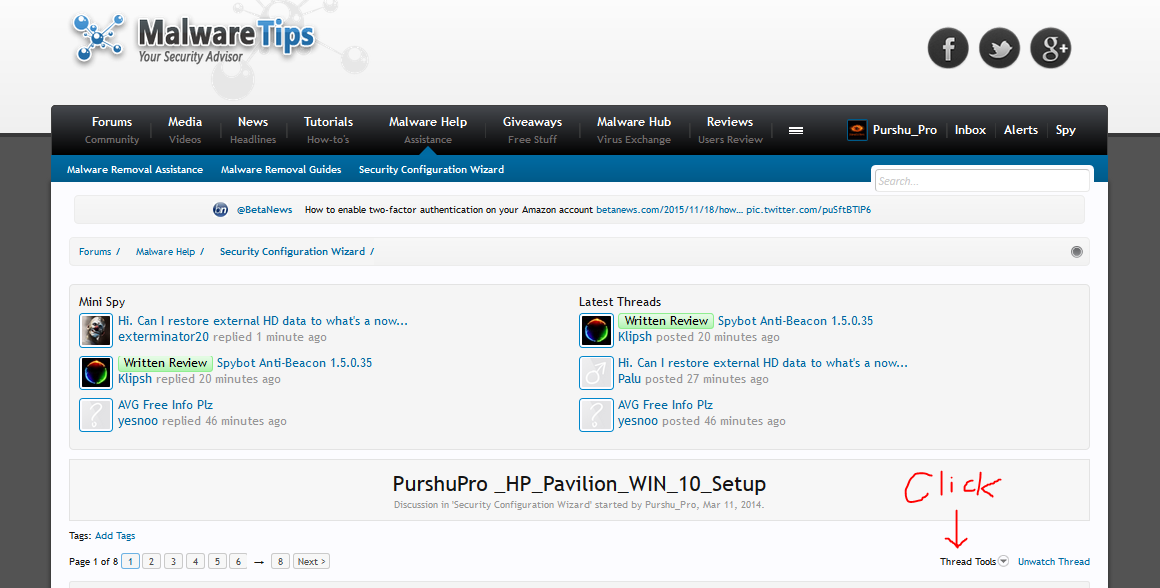Screen dimensions: 1160x588
Task: Open 'Hi. Can I restore' in Latest Threads
Action: click(763, 363)
